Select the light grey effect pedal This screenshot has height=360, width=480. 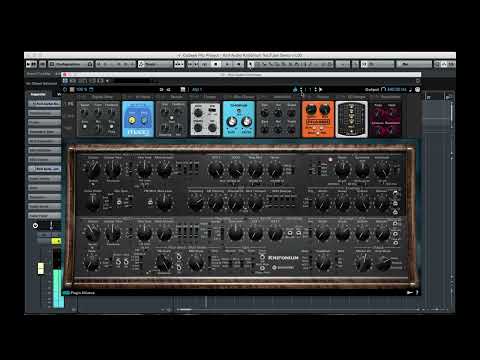tap(205, 119)
